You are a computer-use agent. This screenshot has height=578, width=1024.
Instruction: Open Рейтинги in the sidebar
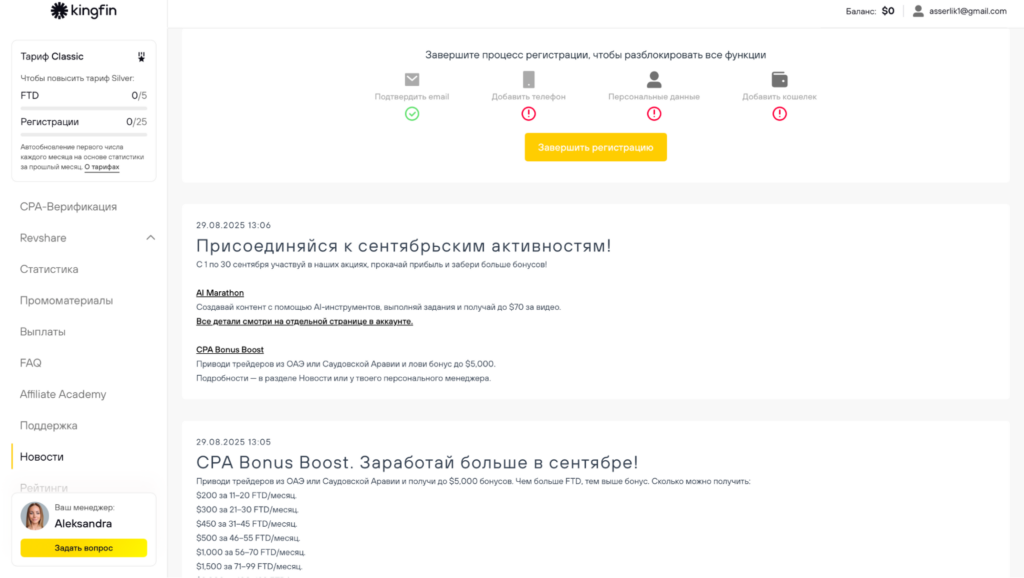point(44,488)
